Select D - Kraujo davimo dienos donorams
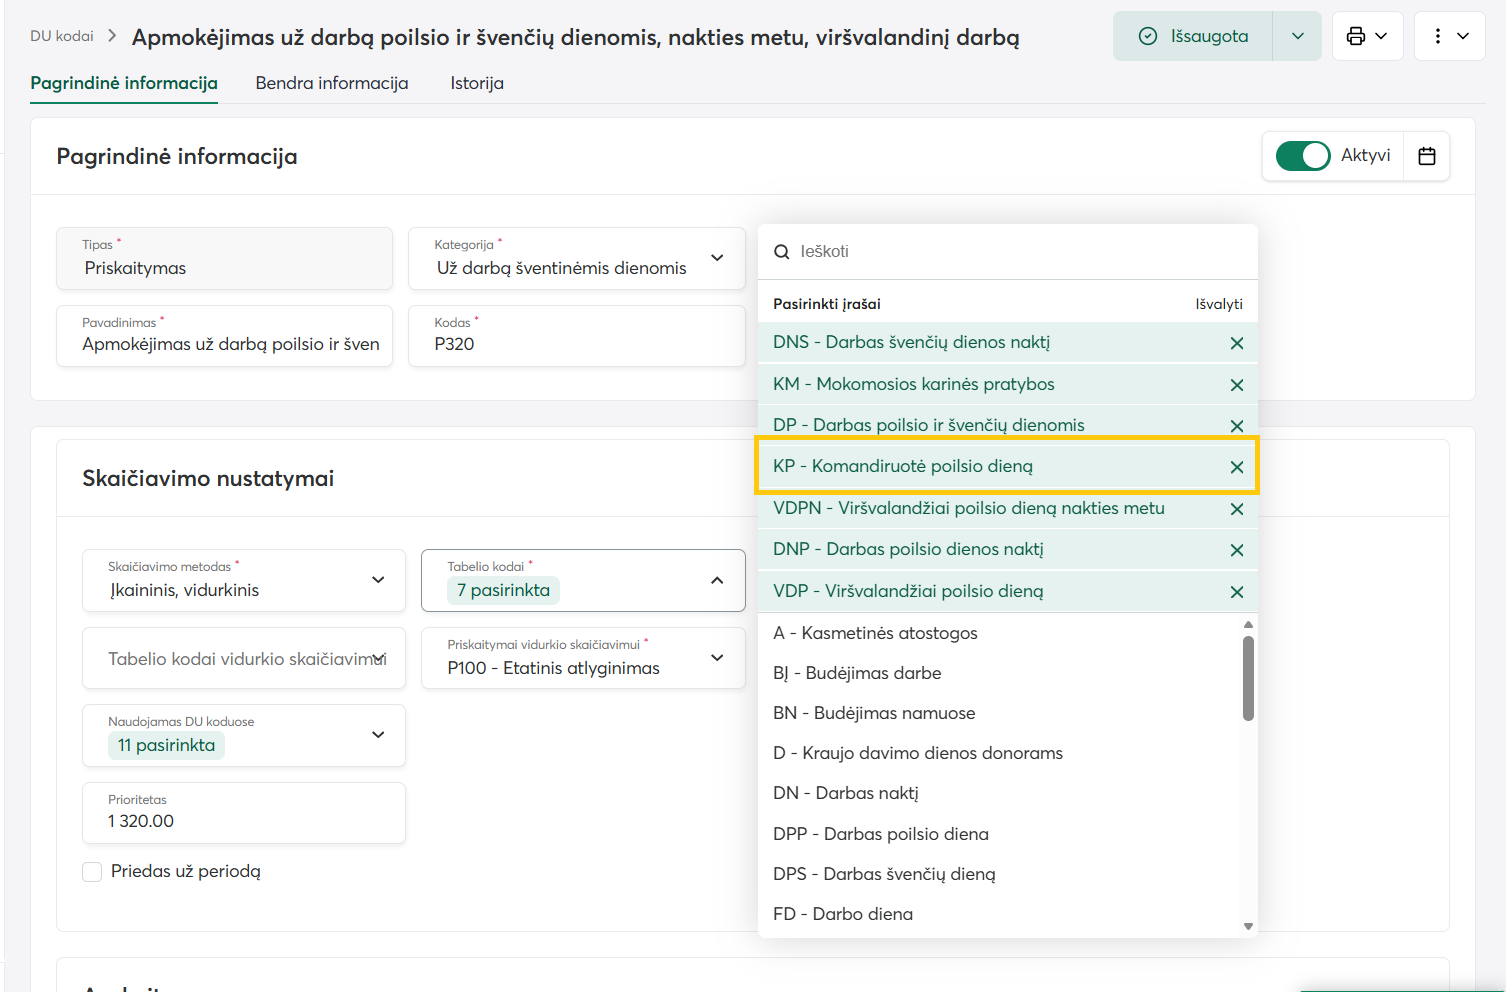The width and height of the screenshot is (1506, 1002). tap(1000, 753)
